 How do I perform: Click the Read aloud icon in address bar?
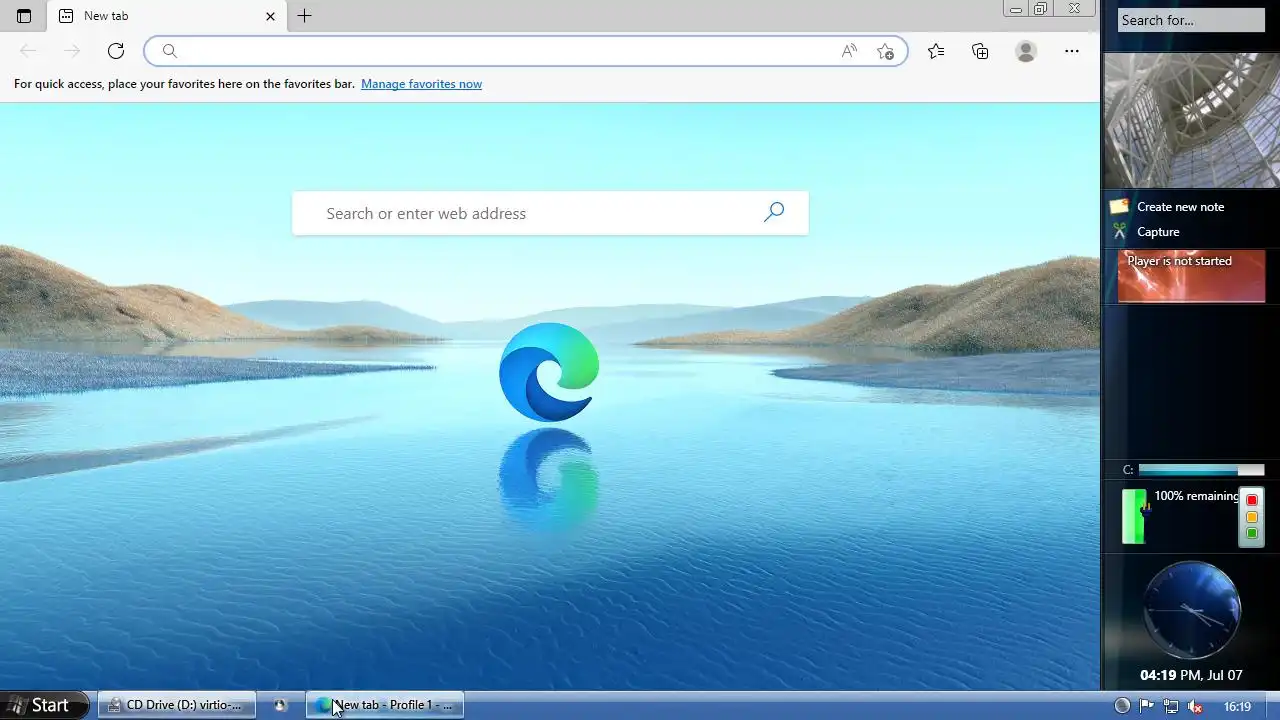[849, 51]
